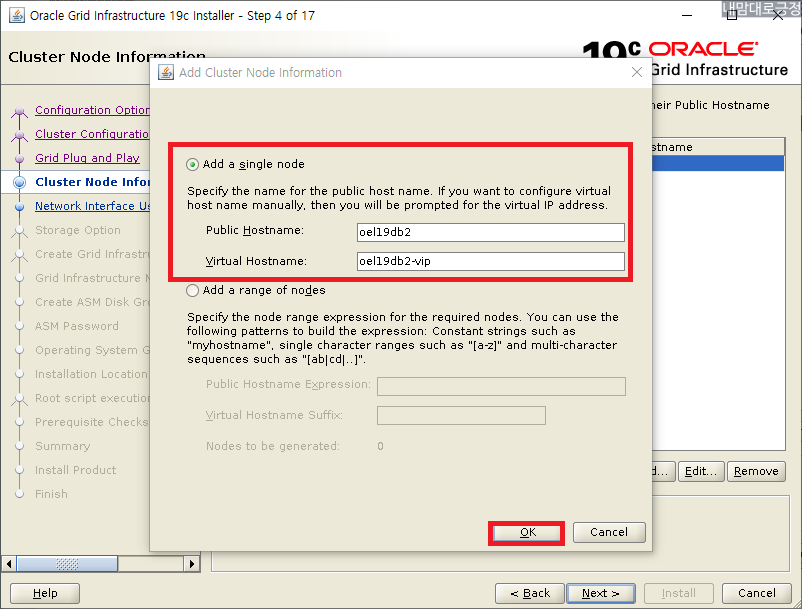The height and width of the screenshot is (609, 802).
Task: Select the Add a range of nodes option
Action: (192, 290)
